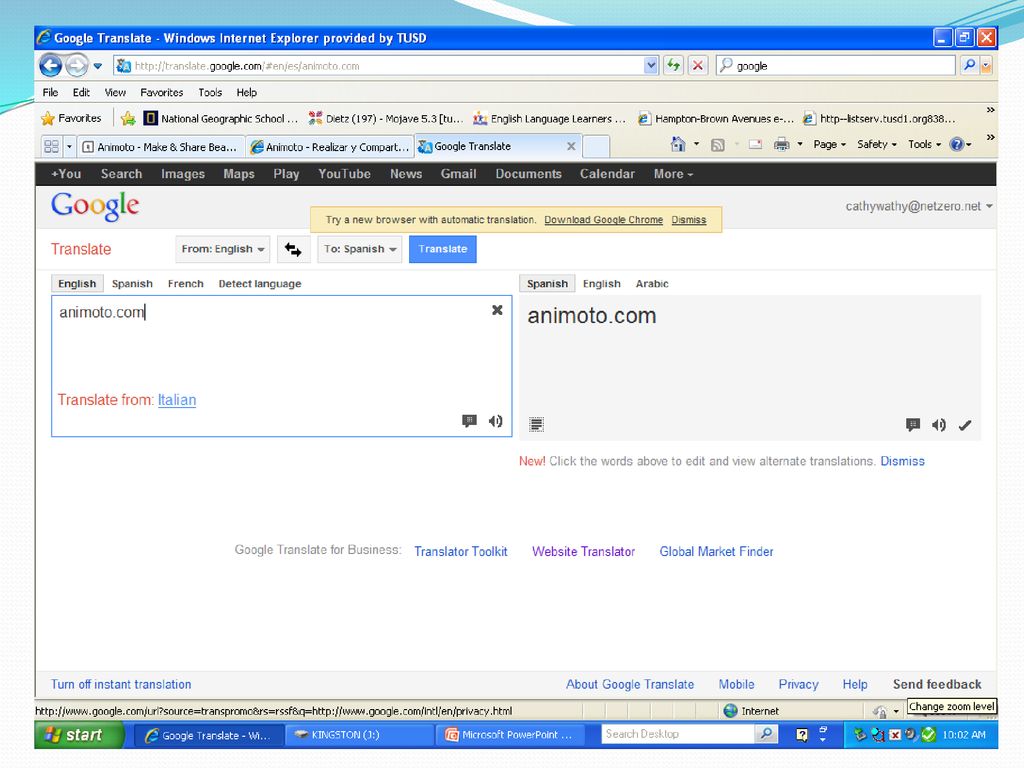Click YouTube in the Google bar
The height and width of the screenshot is (768, 1024).
click(x=344, y=174)
